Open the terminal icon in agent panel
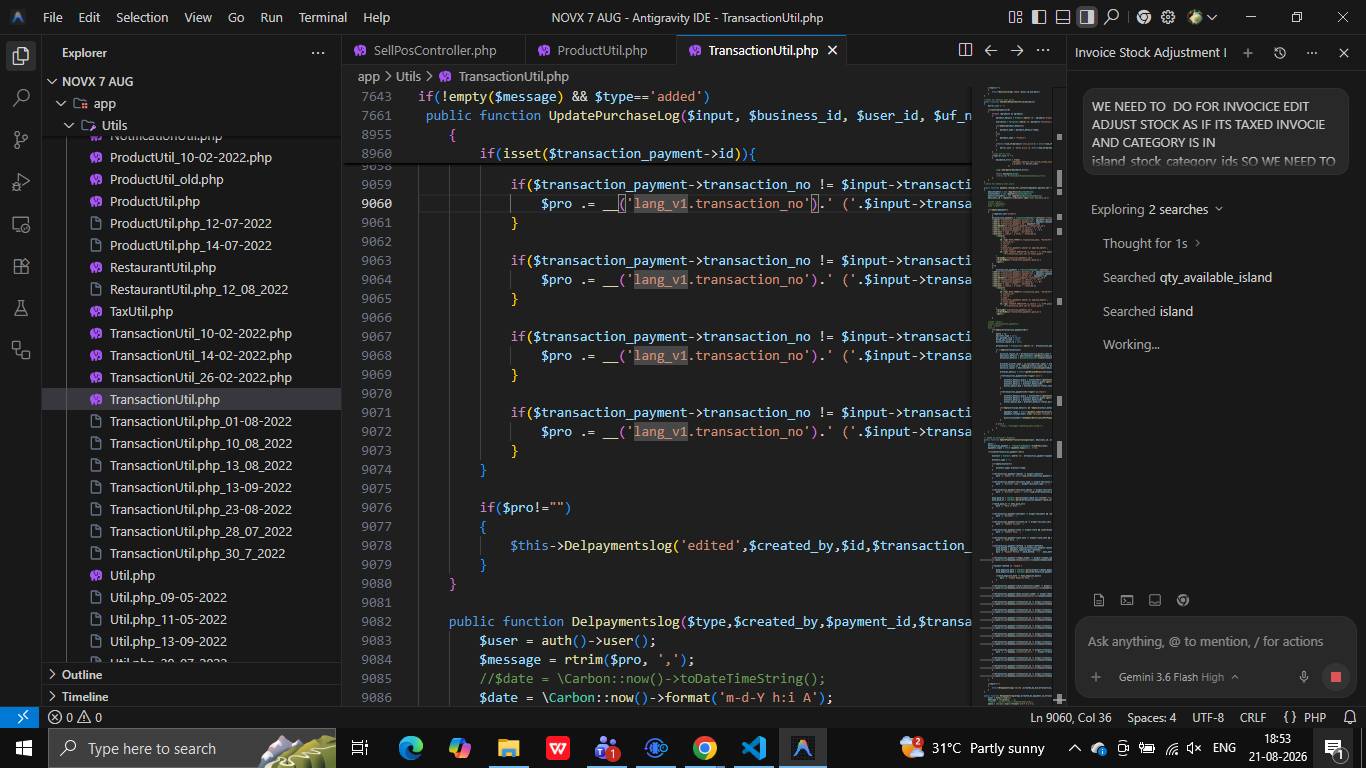The image size is (1366, 768). click(x=1127, y=600)
